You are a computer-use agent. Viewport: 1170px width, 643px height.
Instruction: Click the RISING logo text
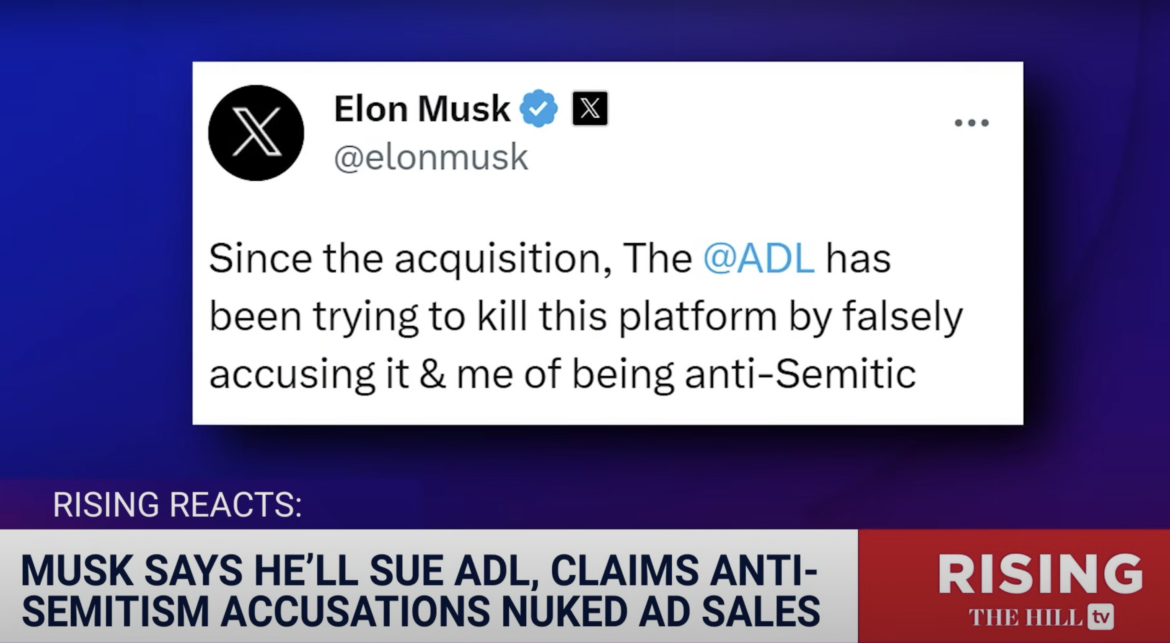coord(1040,574)
